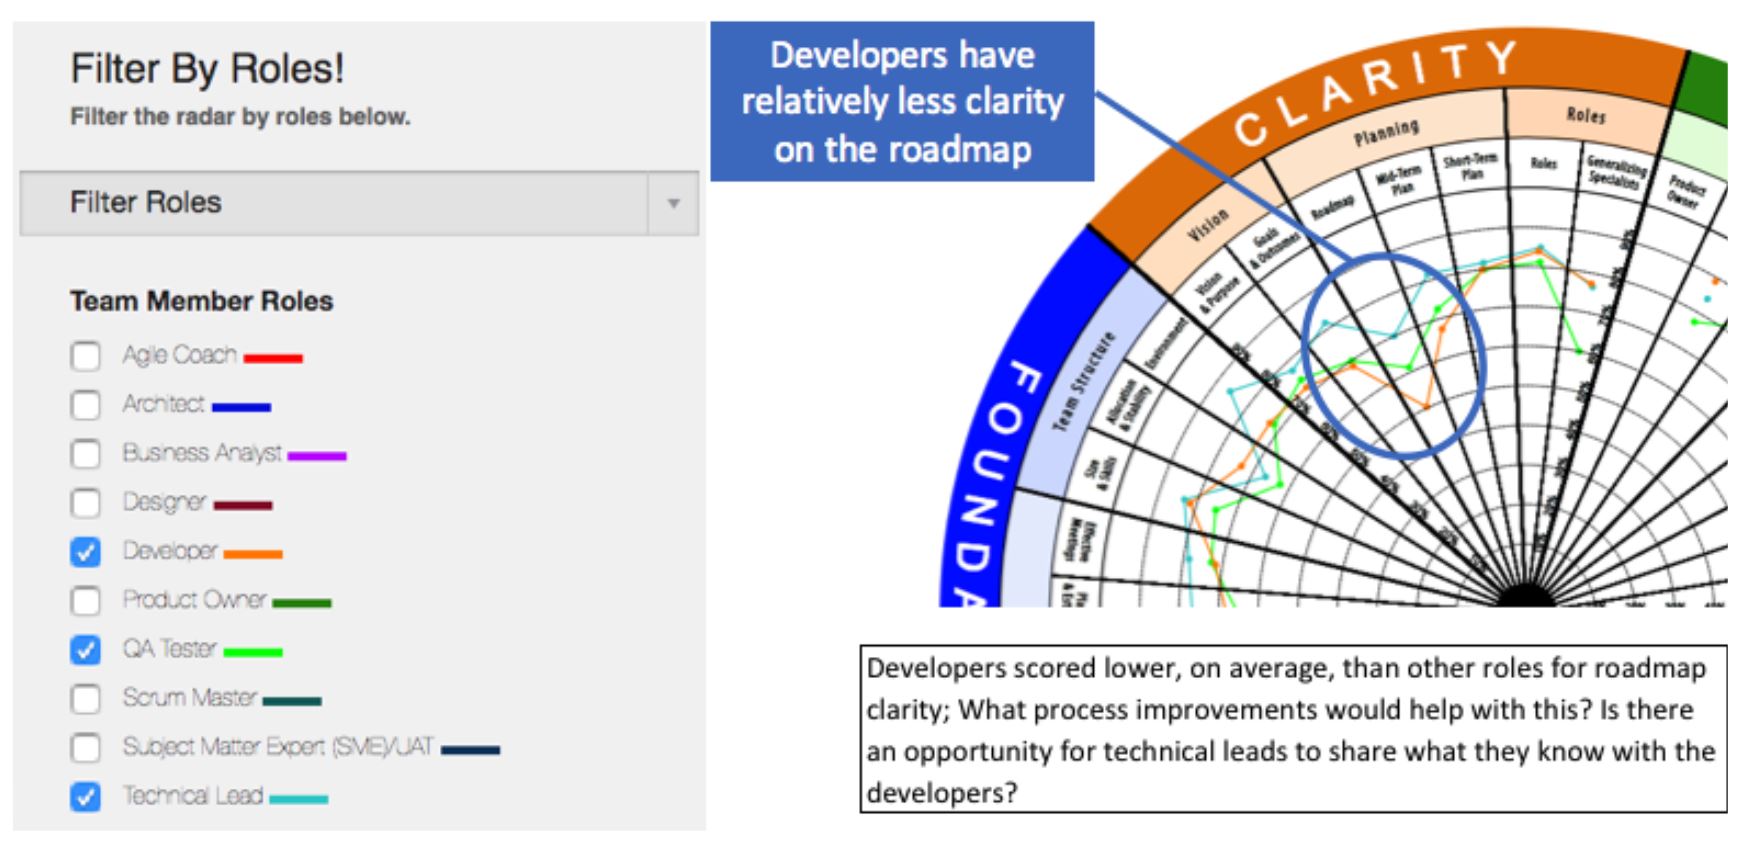This screenshot has width=1752, height=852.
Task: Uncheck the Developer role checkbox
Action: (86, 552)
